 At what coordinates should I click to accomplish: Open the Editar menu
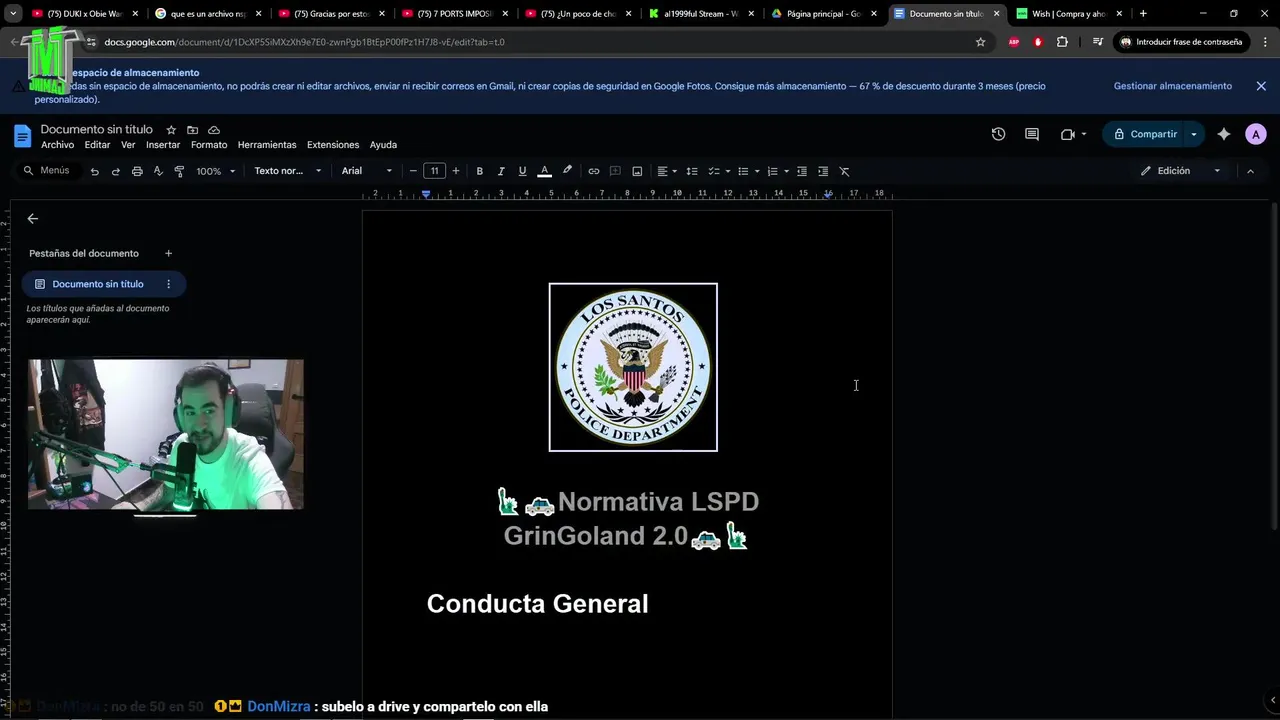[x=97, y=145]
